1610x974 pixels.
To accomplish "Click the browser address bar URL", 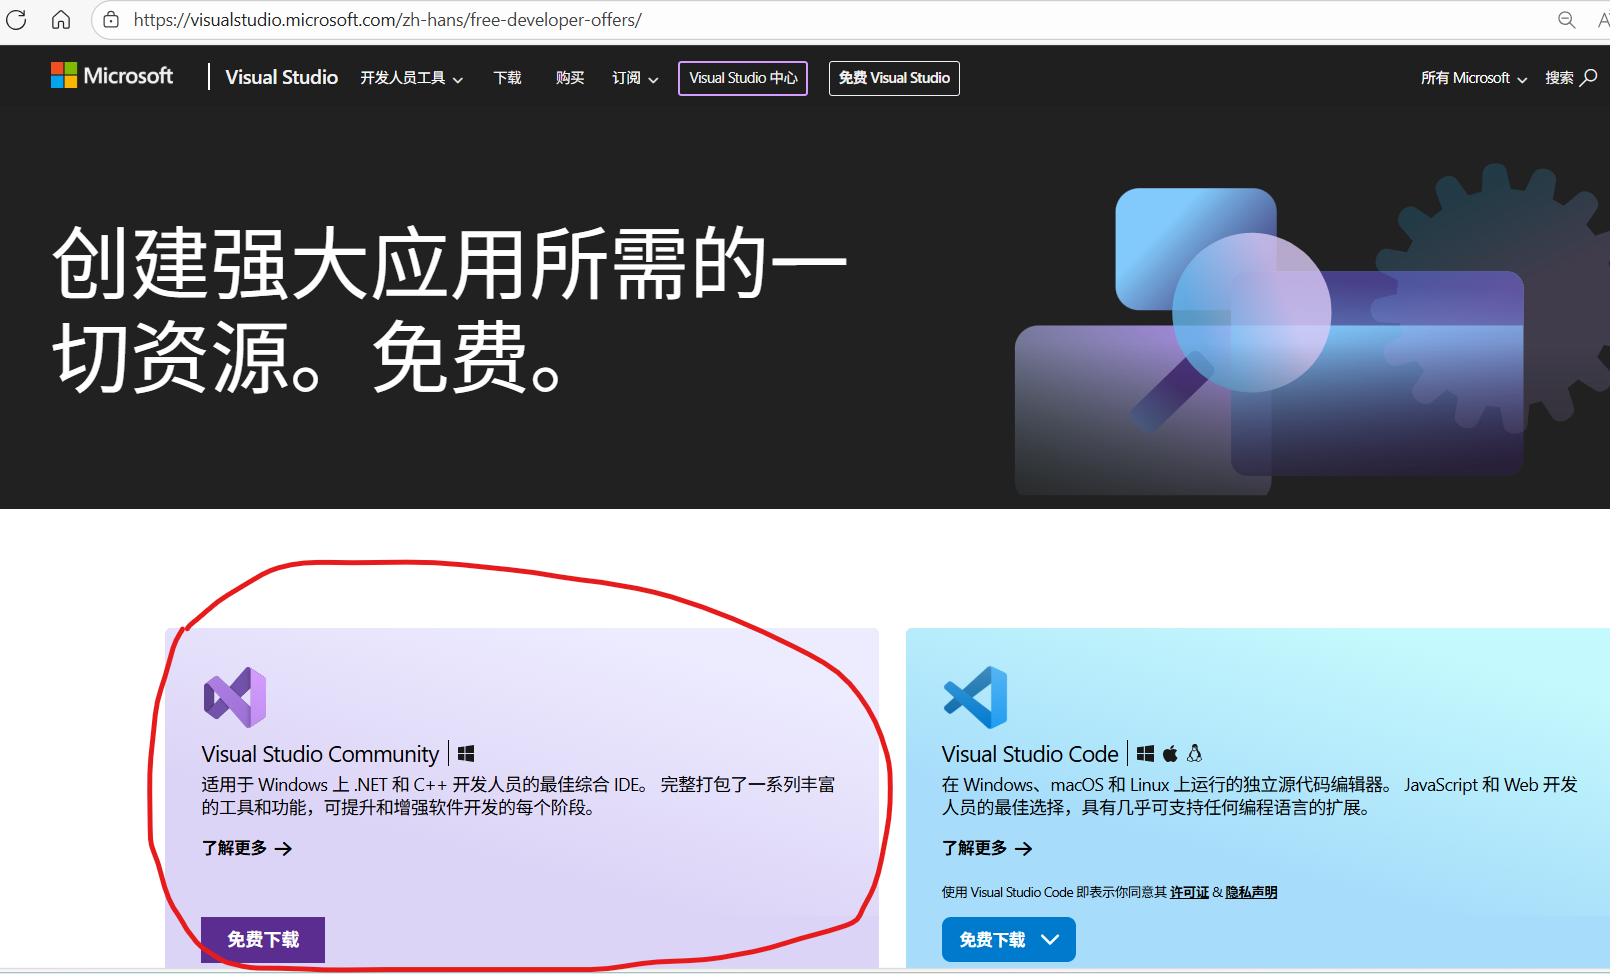I will coord(388,20).
